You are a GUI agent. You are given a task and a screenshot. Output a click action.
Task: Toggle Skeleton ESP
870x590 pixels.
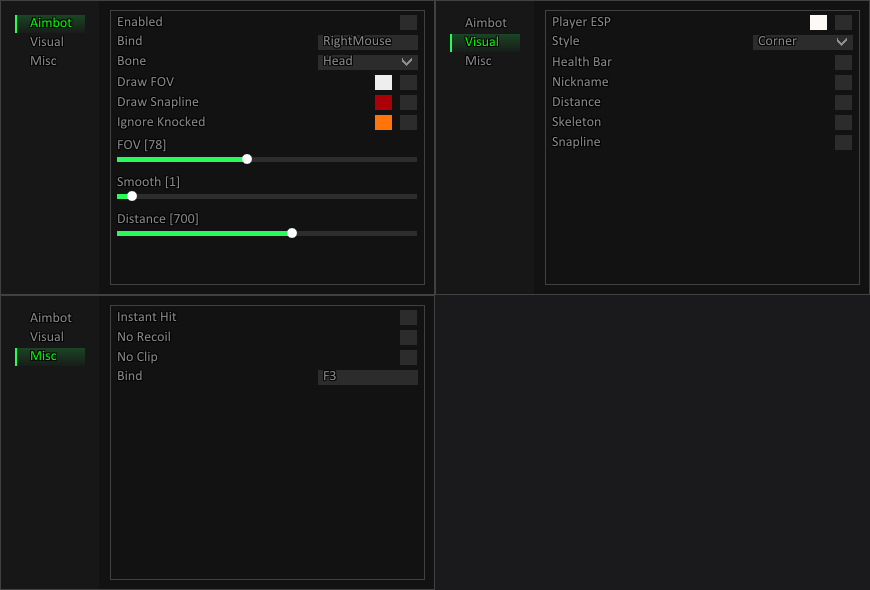843,122
